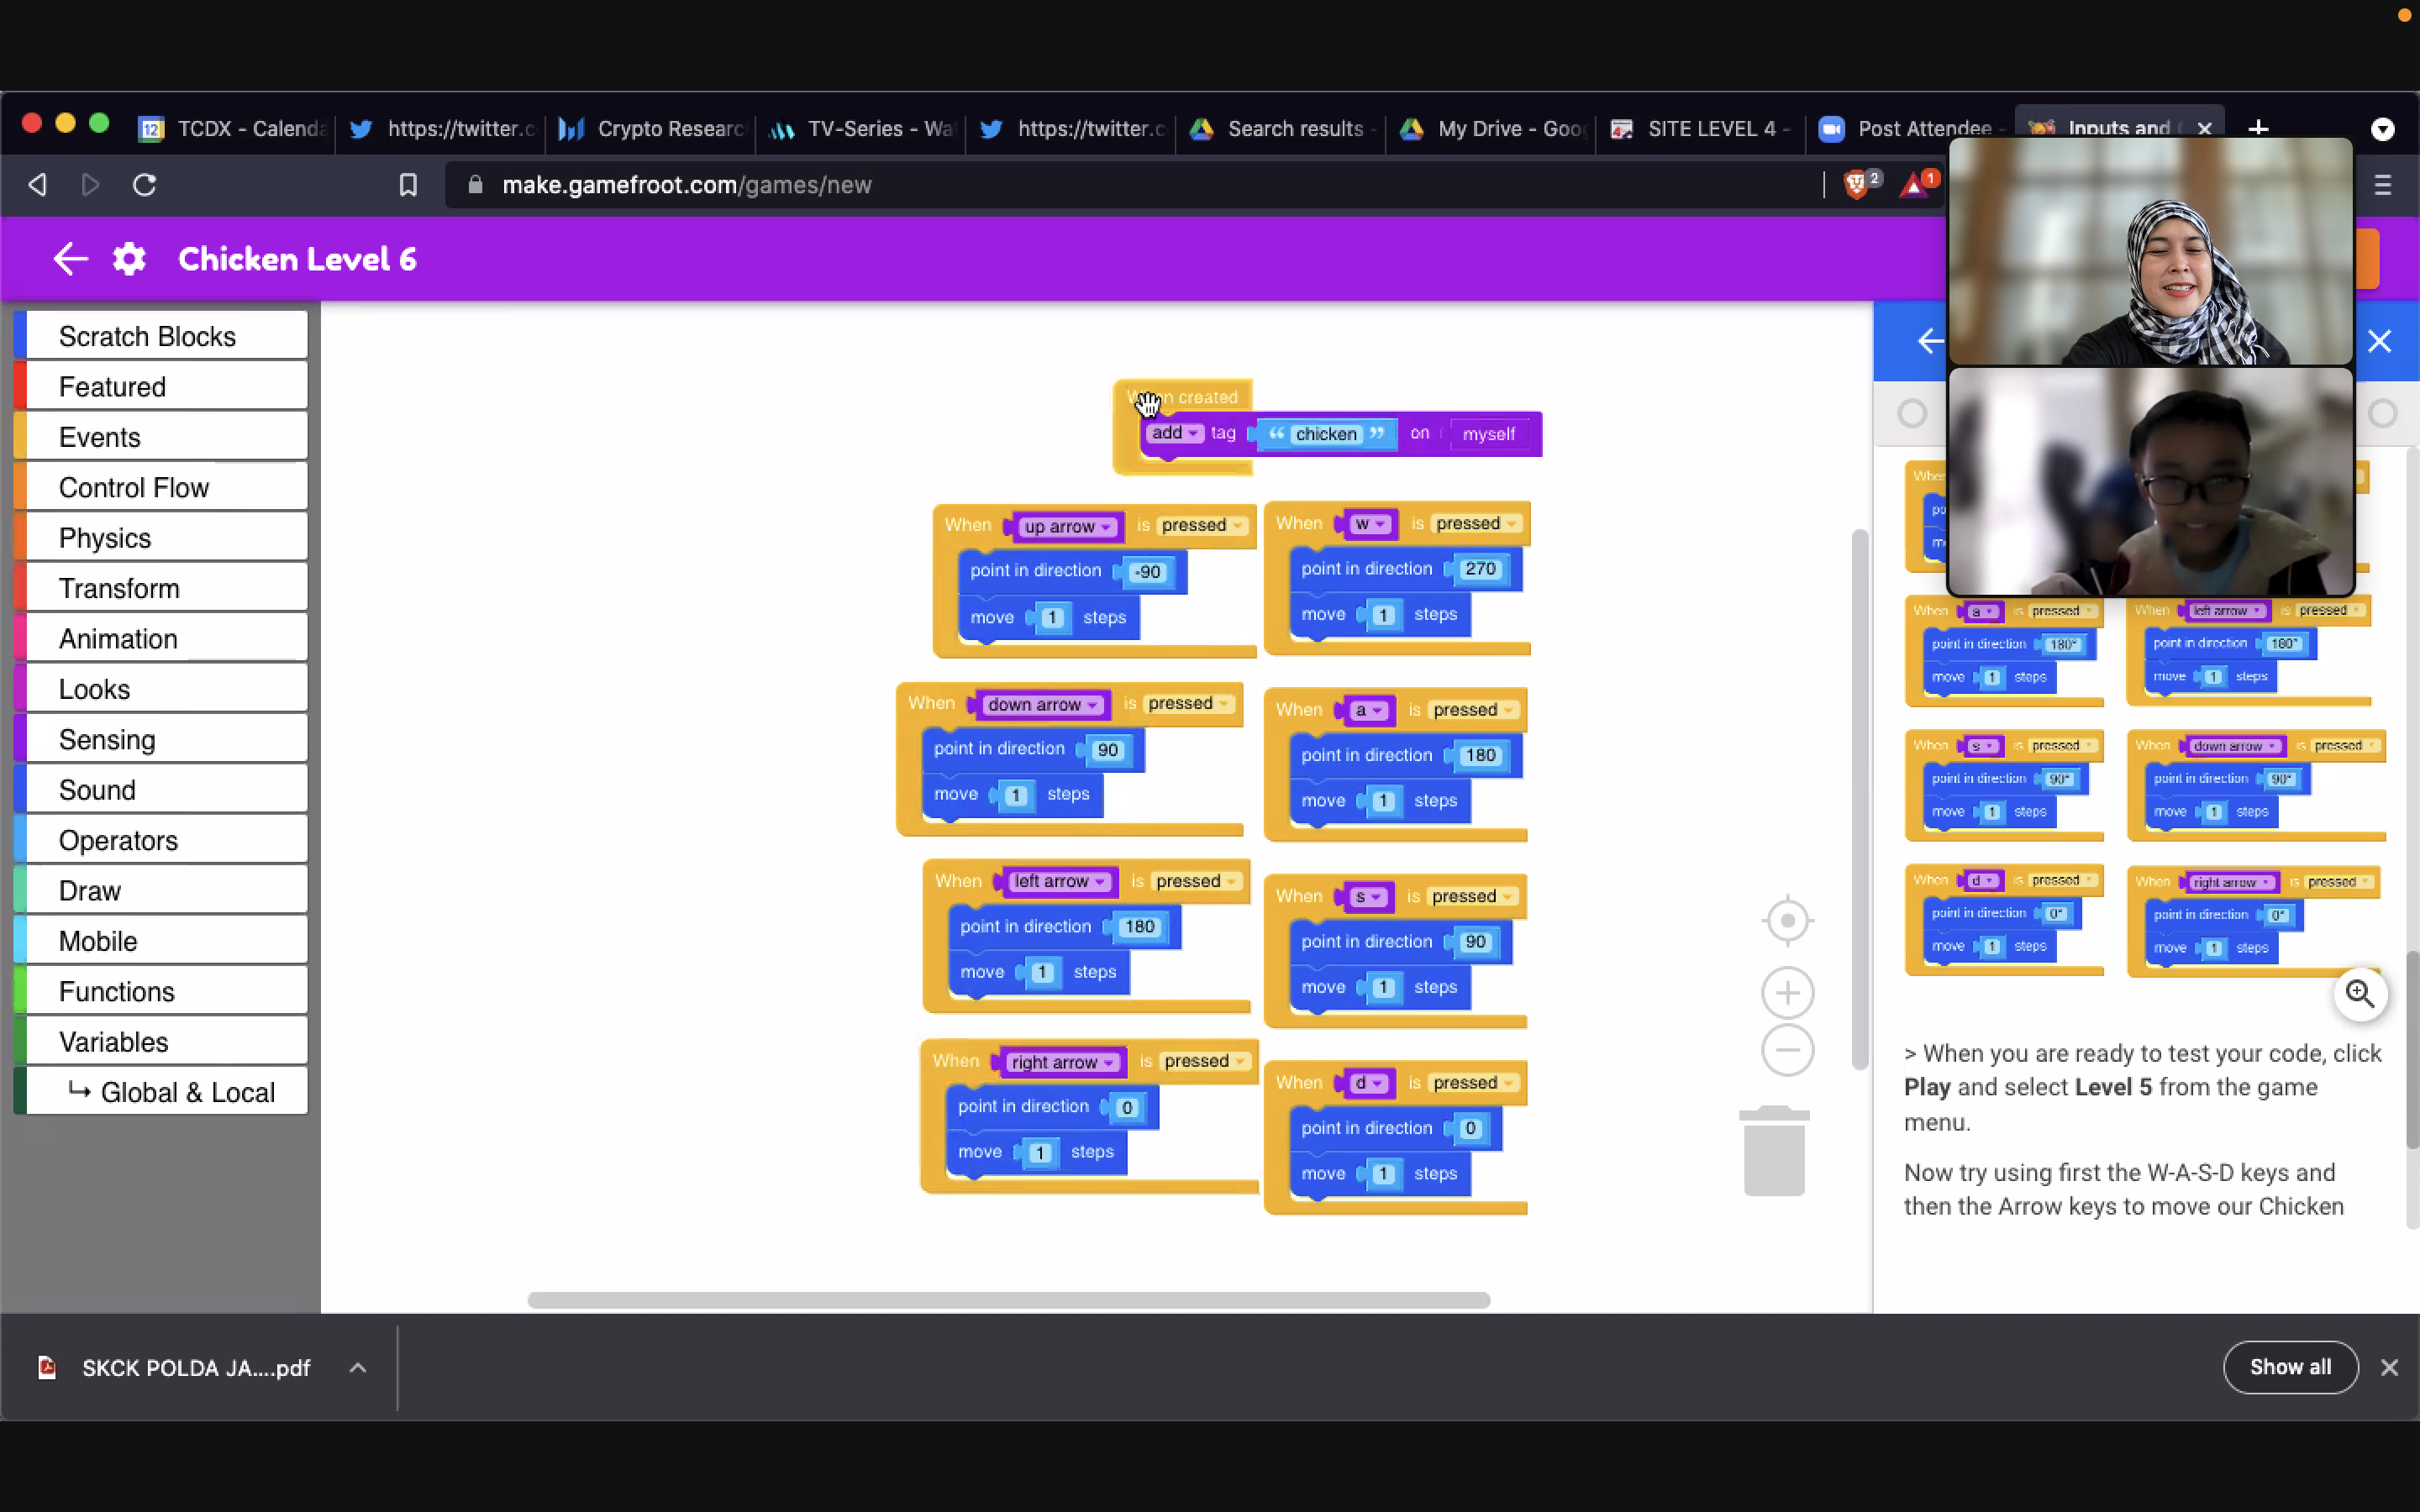The width and height of the screenshot is (2420, 1512).
Task: Open the d key dropdown
Action: pyautogui.click(x=1368, y=1083)
